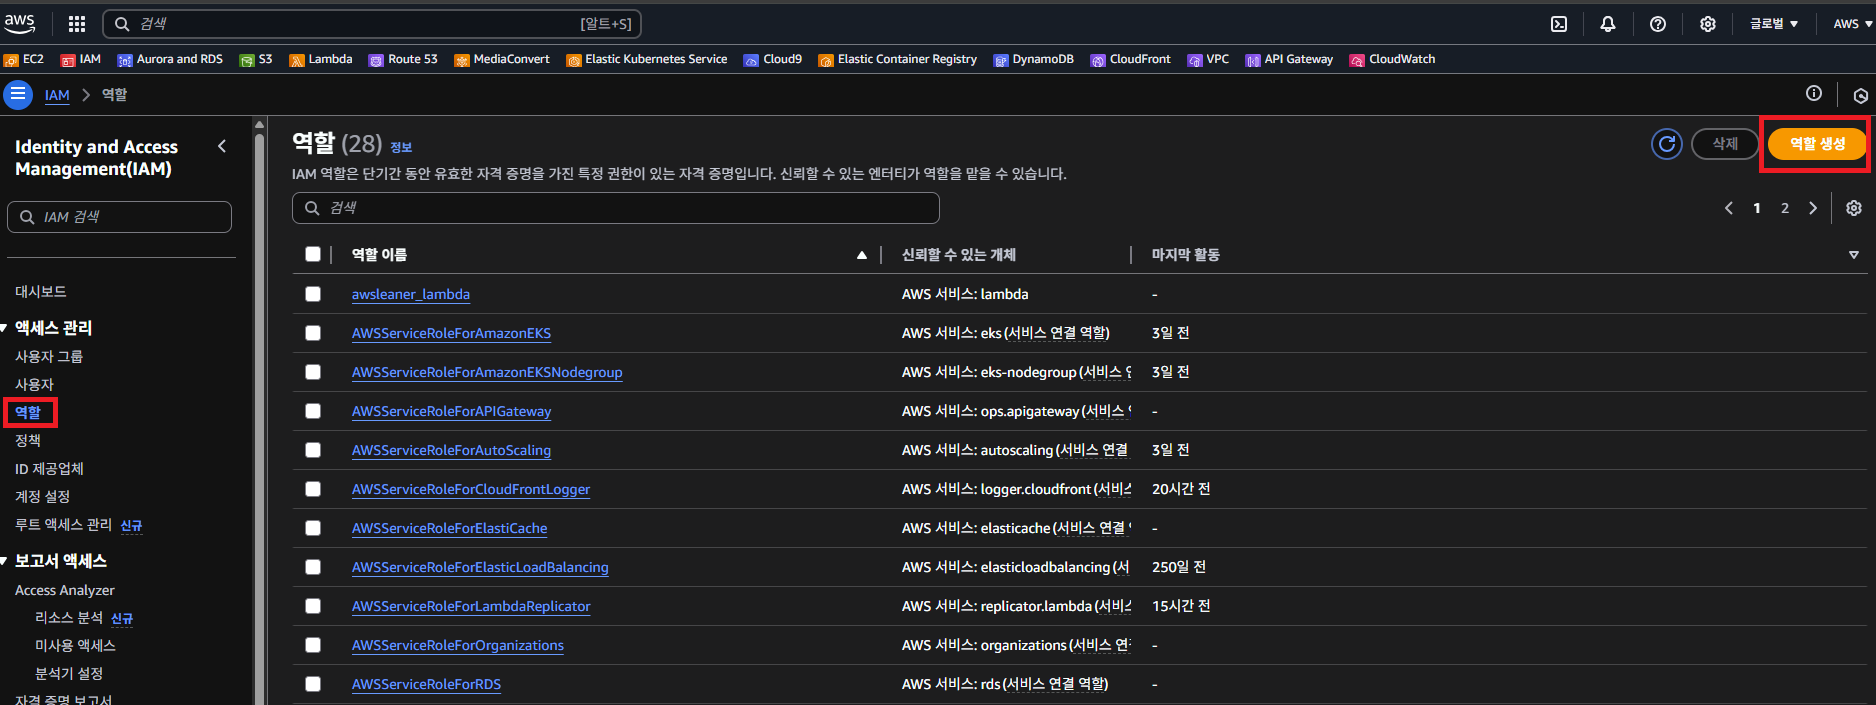Open S3 shortcut in favorites bar
1876x705 pixels.
[x=256, y=60]
